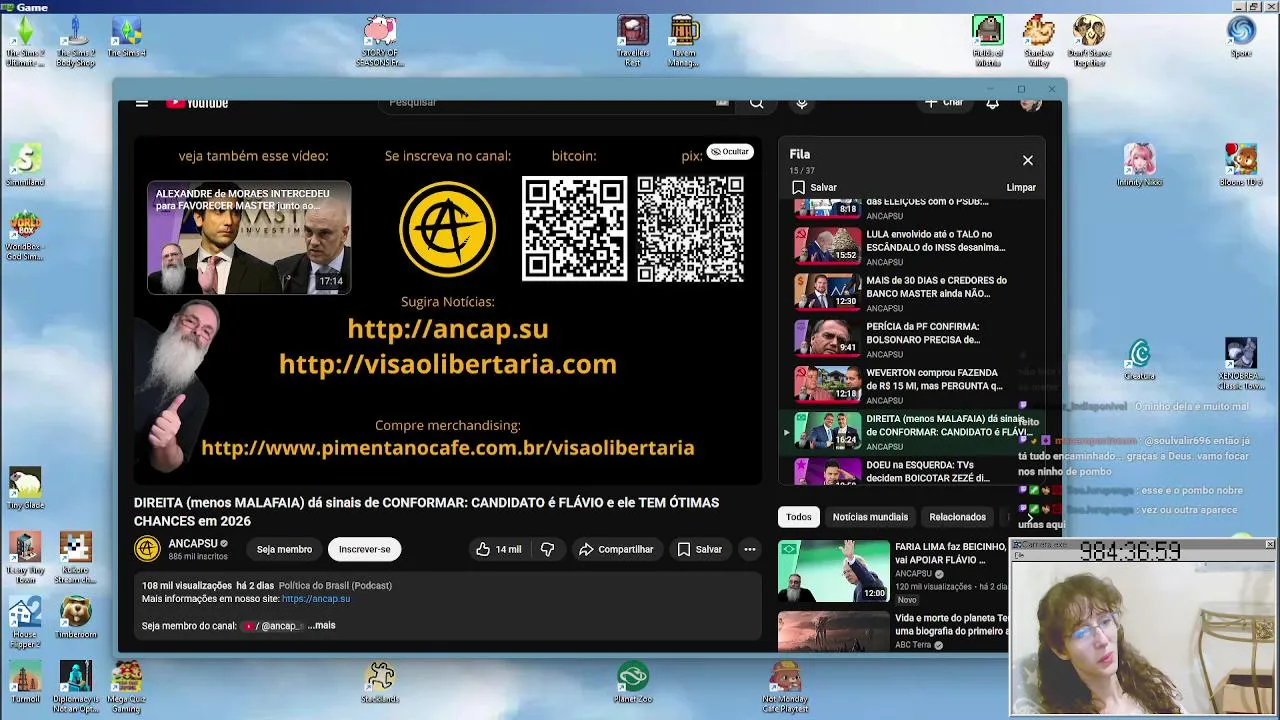The width and height of the screenshot is (1280, 720).
Task: Clear the queue with Limpar
Action: [x=1021, y=187]
